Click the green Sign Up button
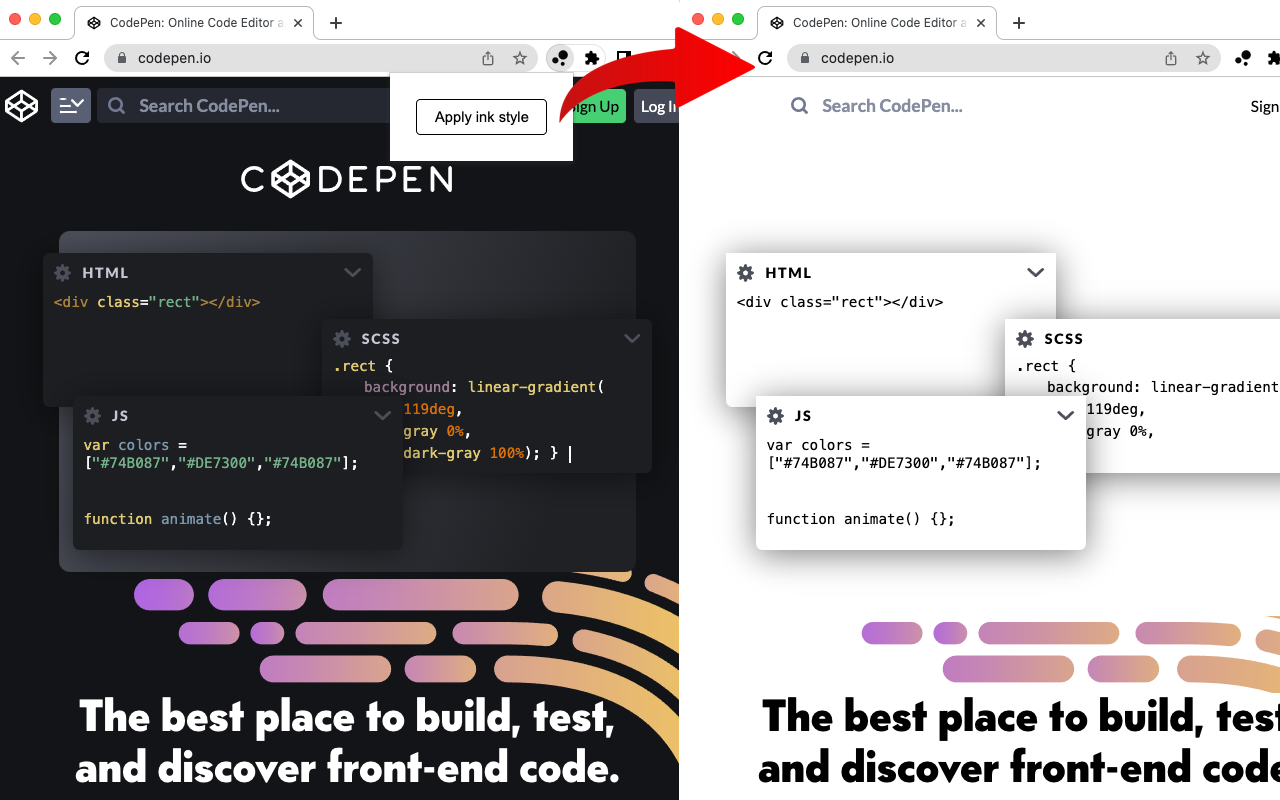Image resolution: width=1280 pixels, height=800 pixels. (599, 107)
